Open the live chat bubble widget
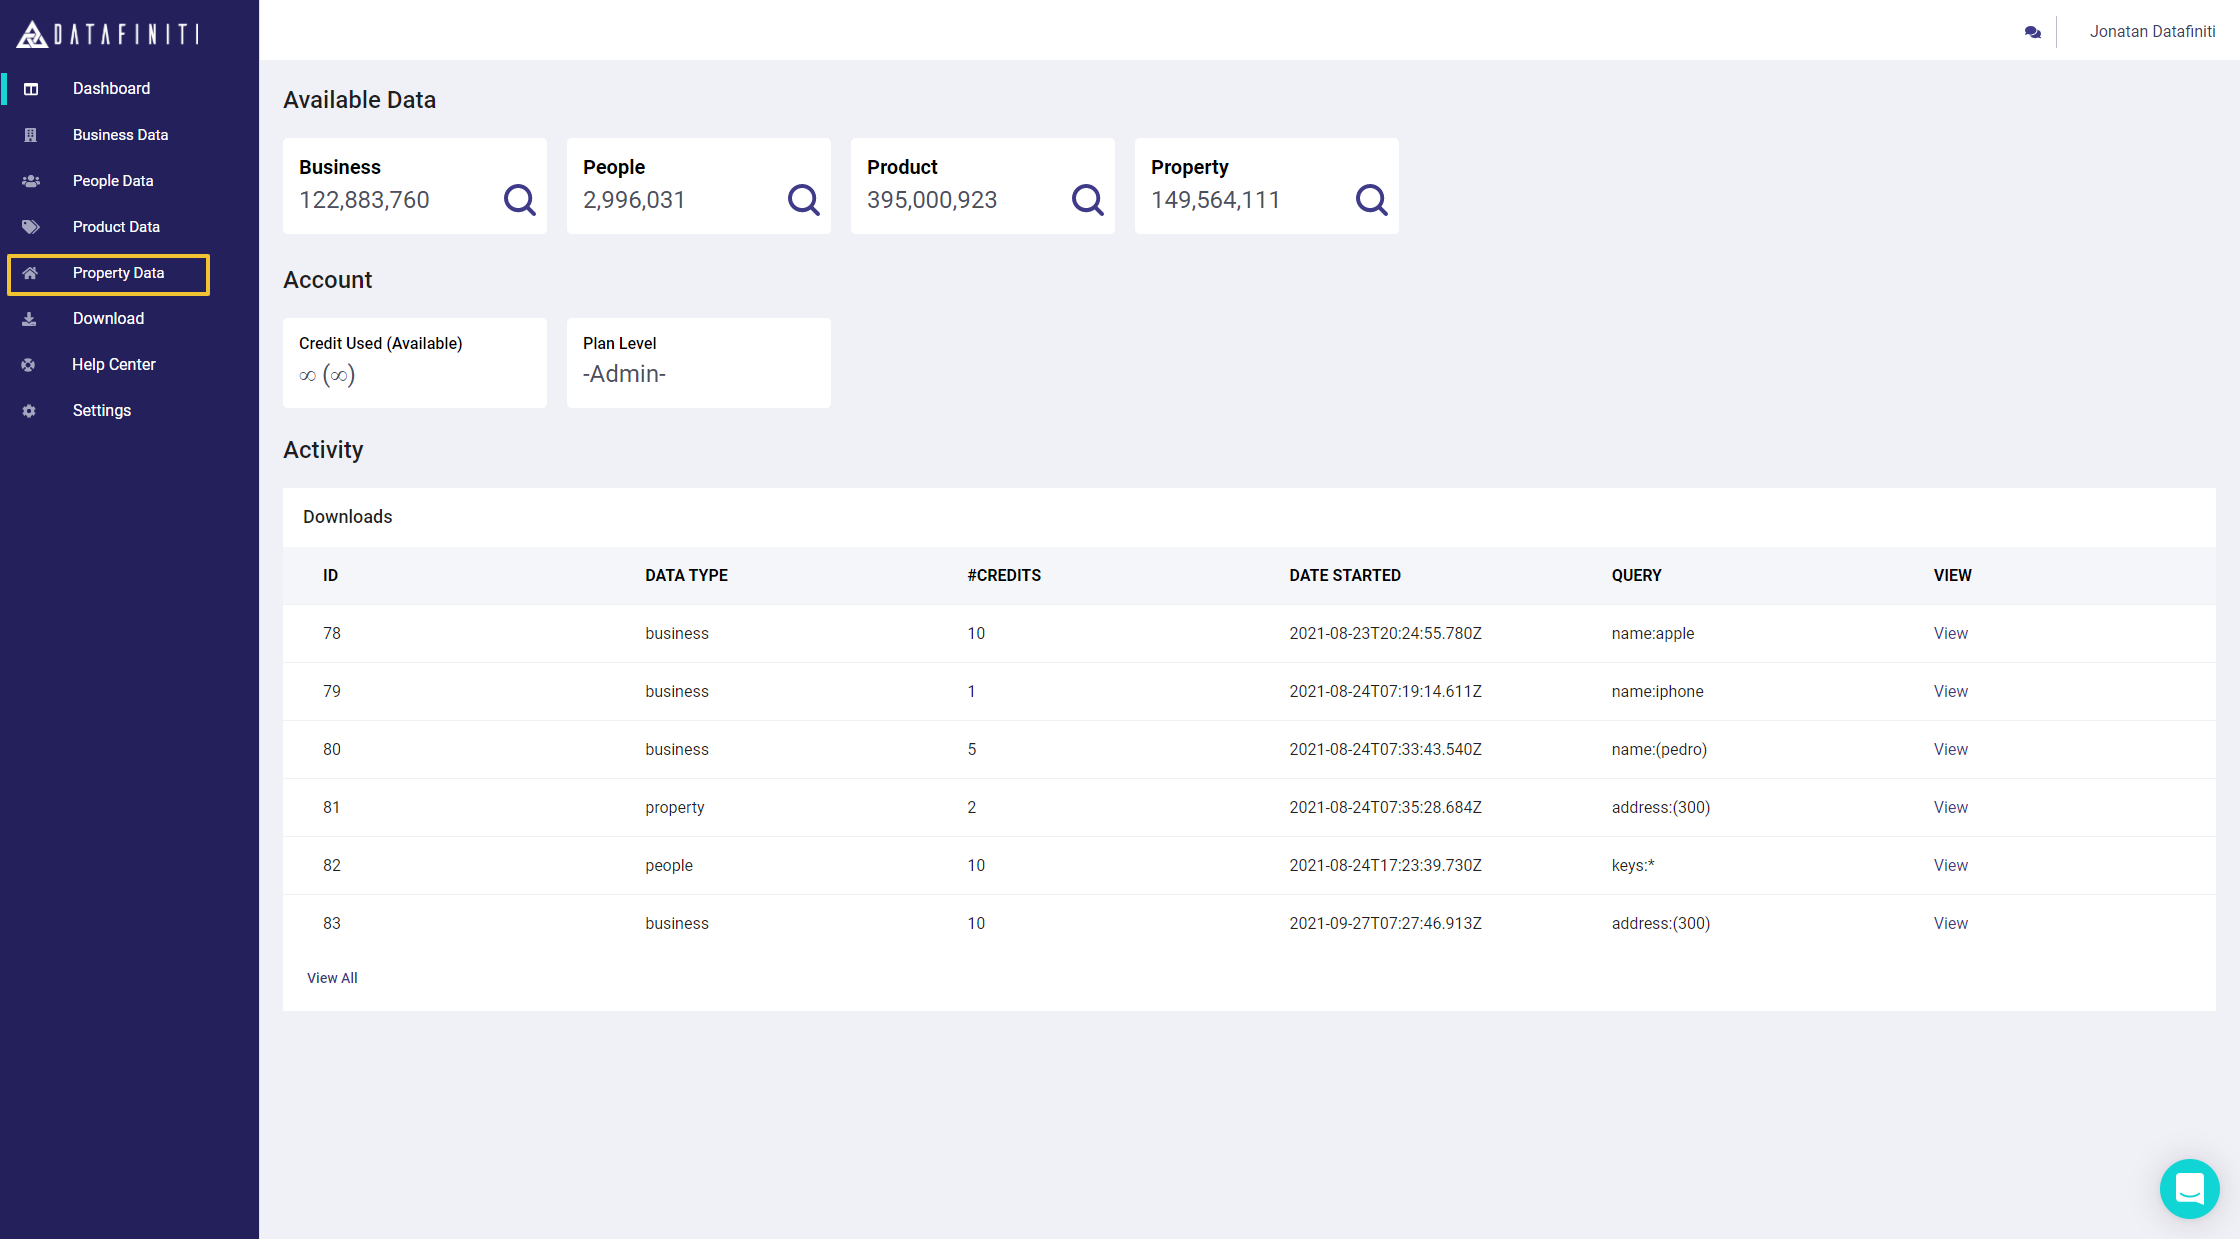2240x1239 pixels. tap(2188, 1188)
